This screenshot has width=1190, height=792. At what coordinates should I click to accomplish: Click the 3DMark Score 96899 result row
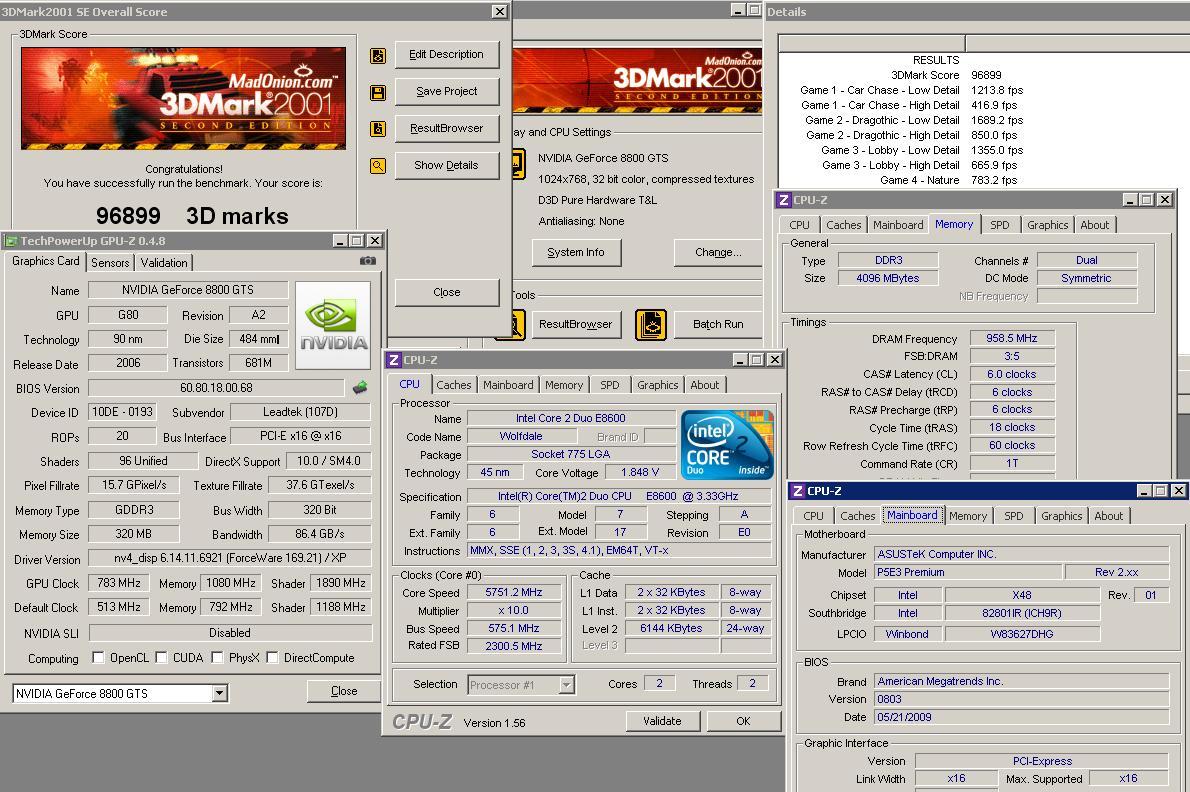pyautogui.click(x=946, y=75)
